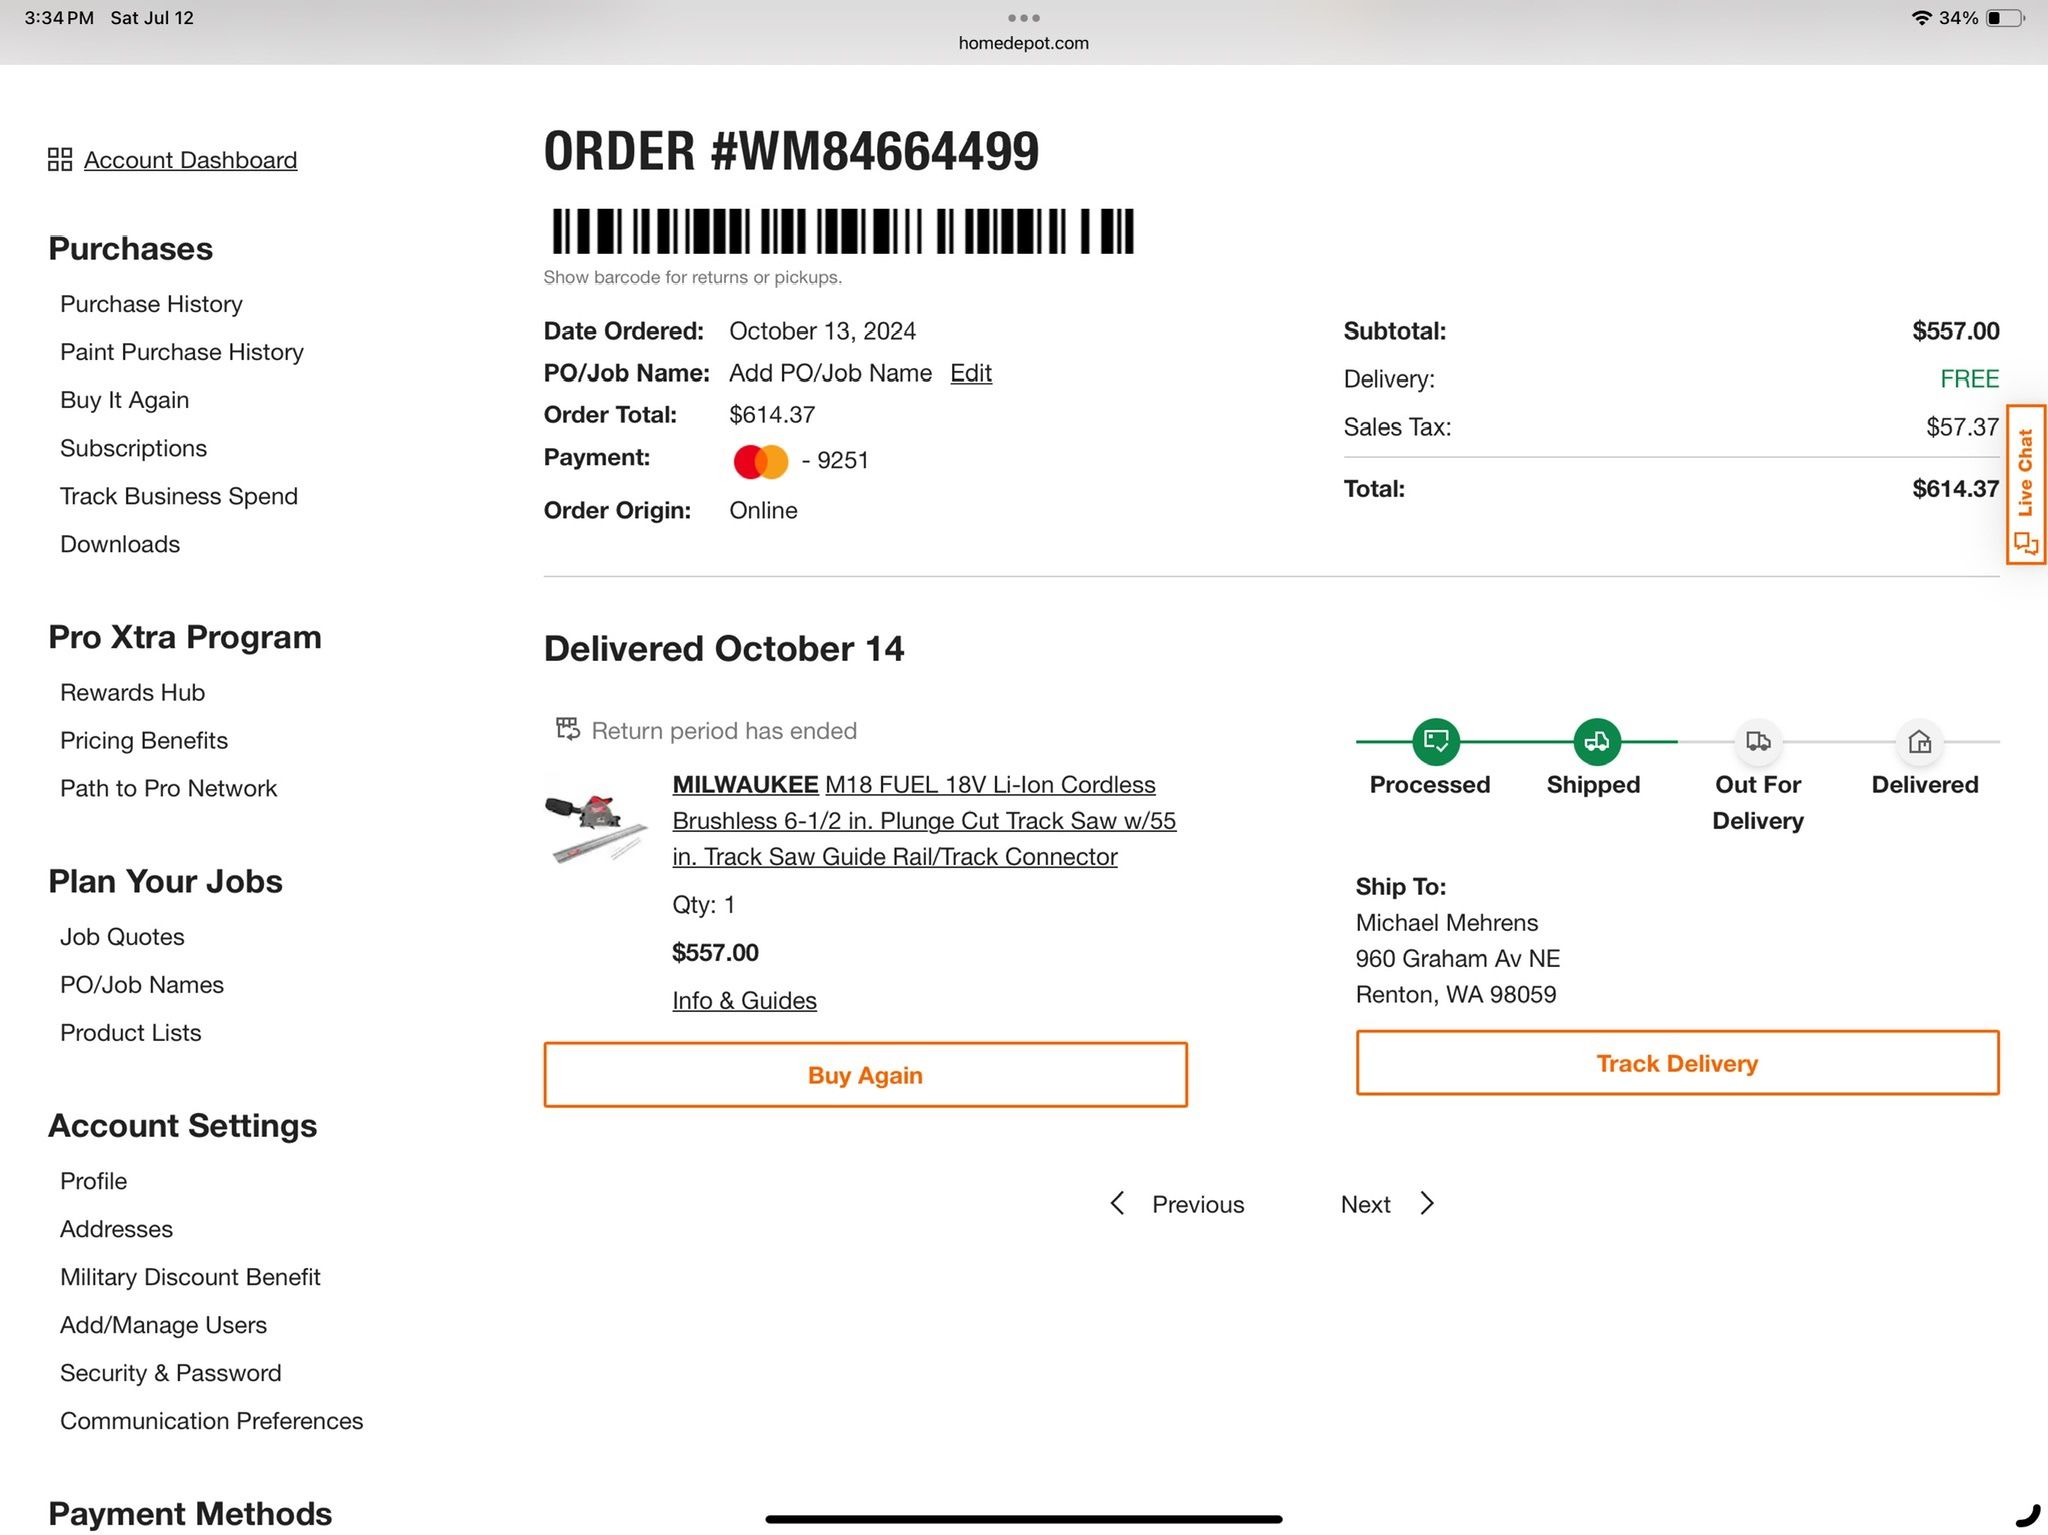Open Path to Pro Network
Screen dimensions: 2048x1535
pos(168,788)
